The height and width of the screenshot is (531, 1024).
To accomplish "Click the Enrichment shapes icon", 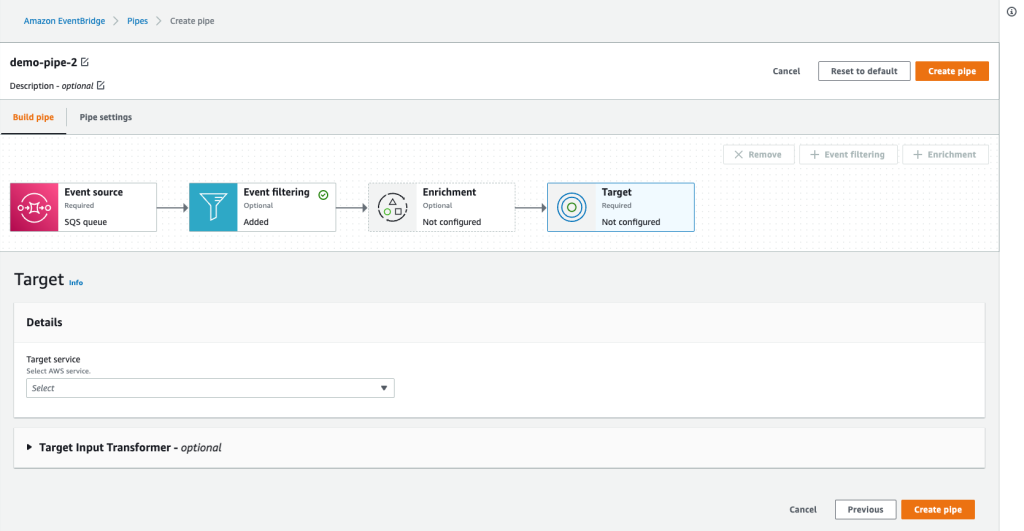I will [x=392, y=207].
